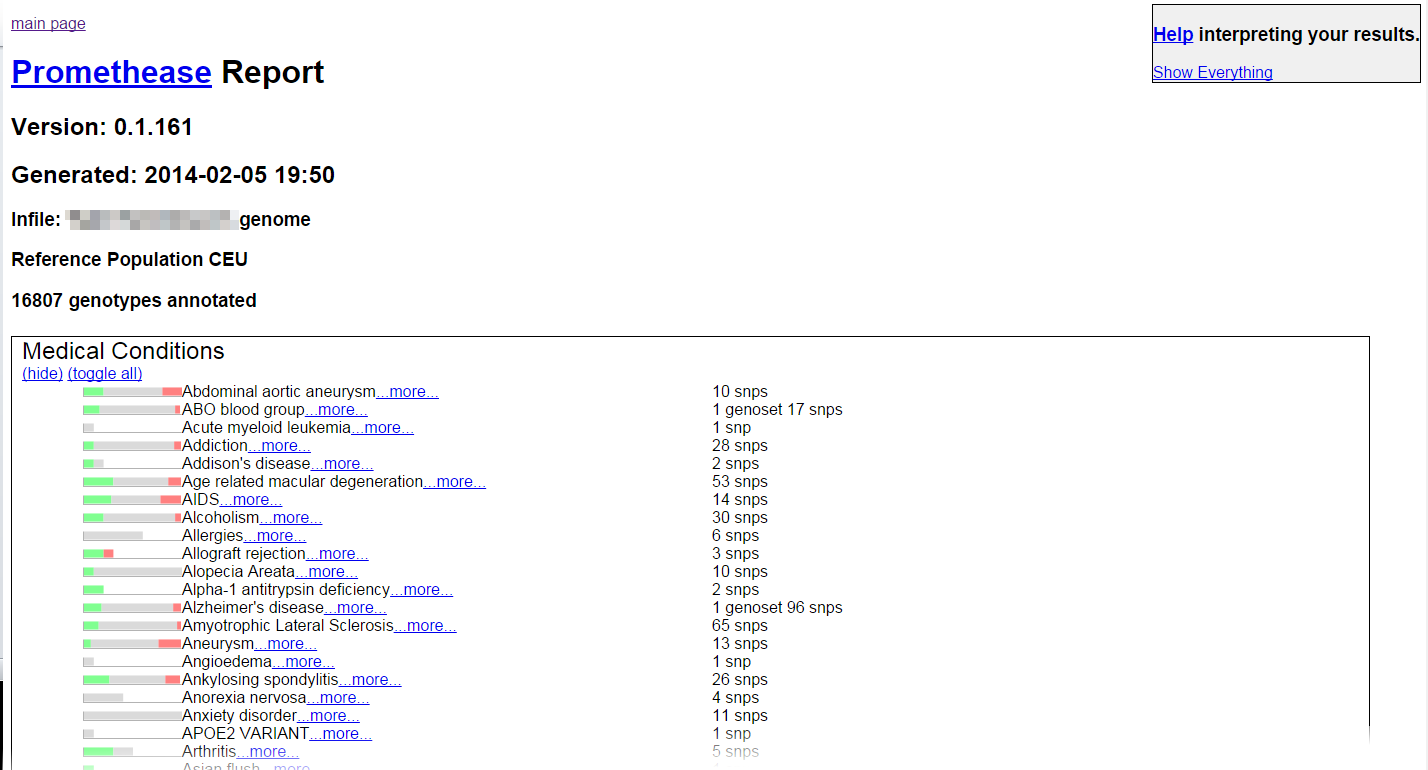1428x770 pixels.
Task: Open the main page link
Action: pos(48,23)
